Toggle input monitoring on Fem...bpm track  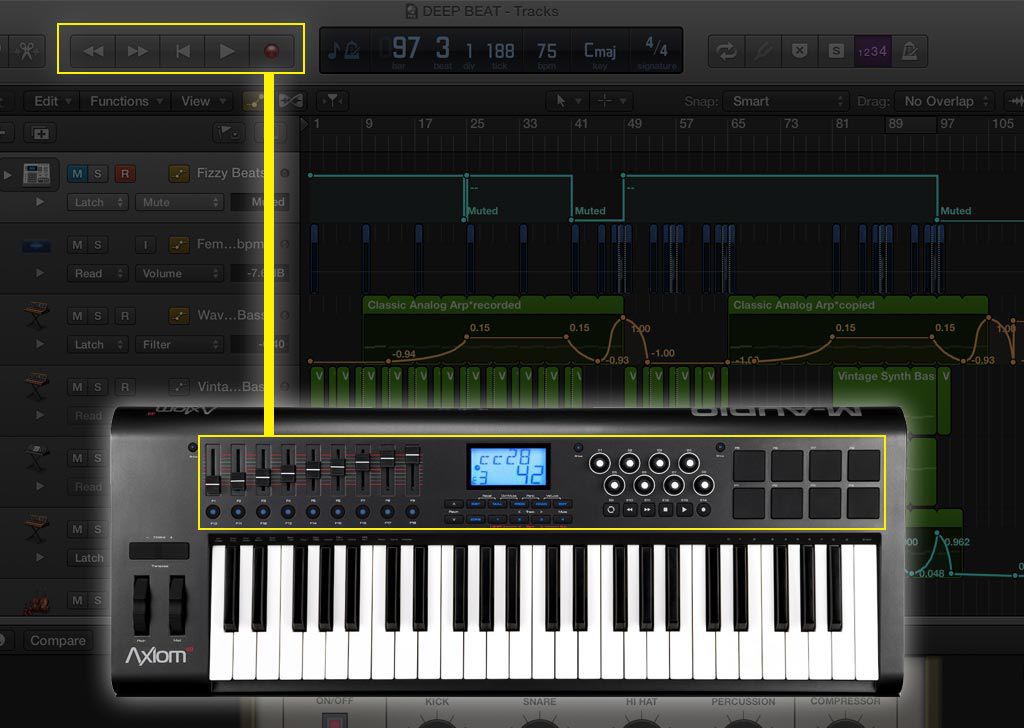pos(145,245)
